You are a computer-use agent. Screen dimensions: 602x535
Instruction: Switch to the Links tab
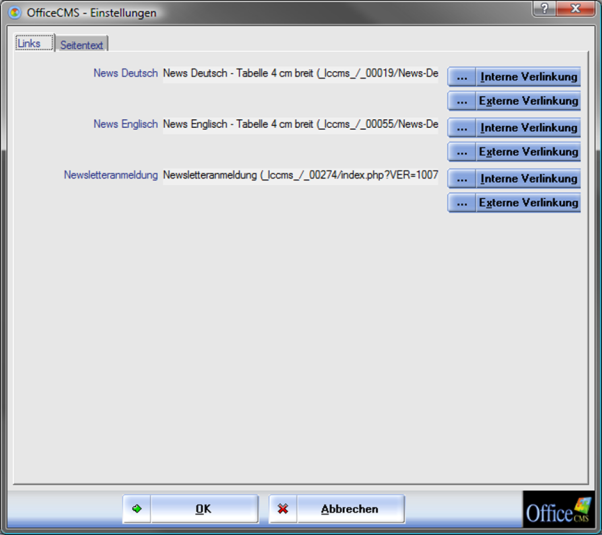point(34,43)
